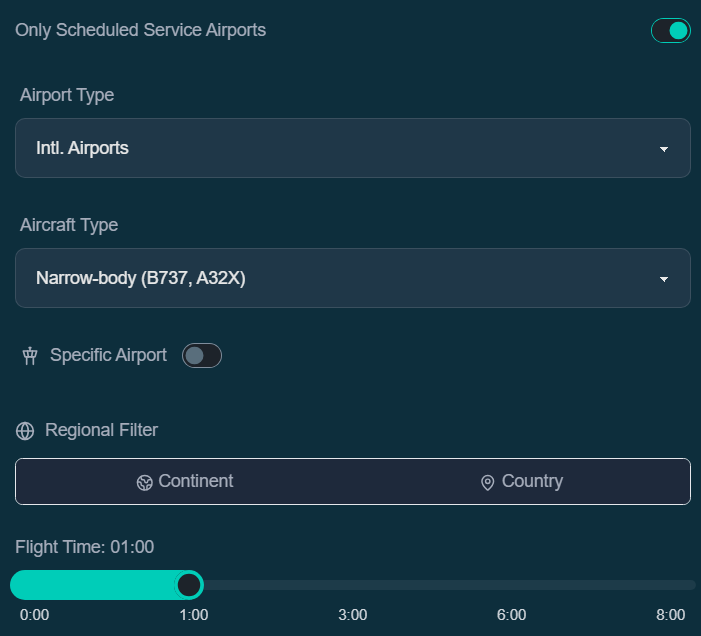This screenshot has width=701, height=636.
Task: Click the control tower icon beside Specific Airport
Action: coord(30,356)
